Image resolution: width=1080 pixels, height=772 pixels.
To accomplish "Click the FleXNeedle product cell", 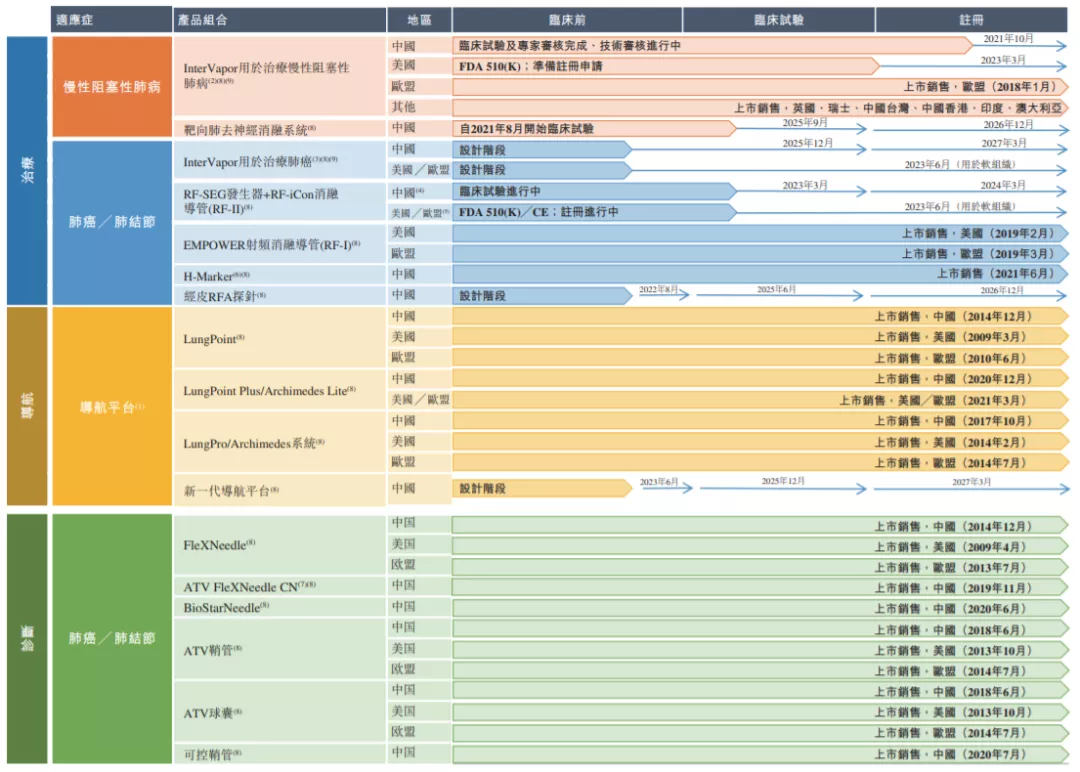I will 280,545.
